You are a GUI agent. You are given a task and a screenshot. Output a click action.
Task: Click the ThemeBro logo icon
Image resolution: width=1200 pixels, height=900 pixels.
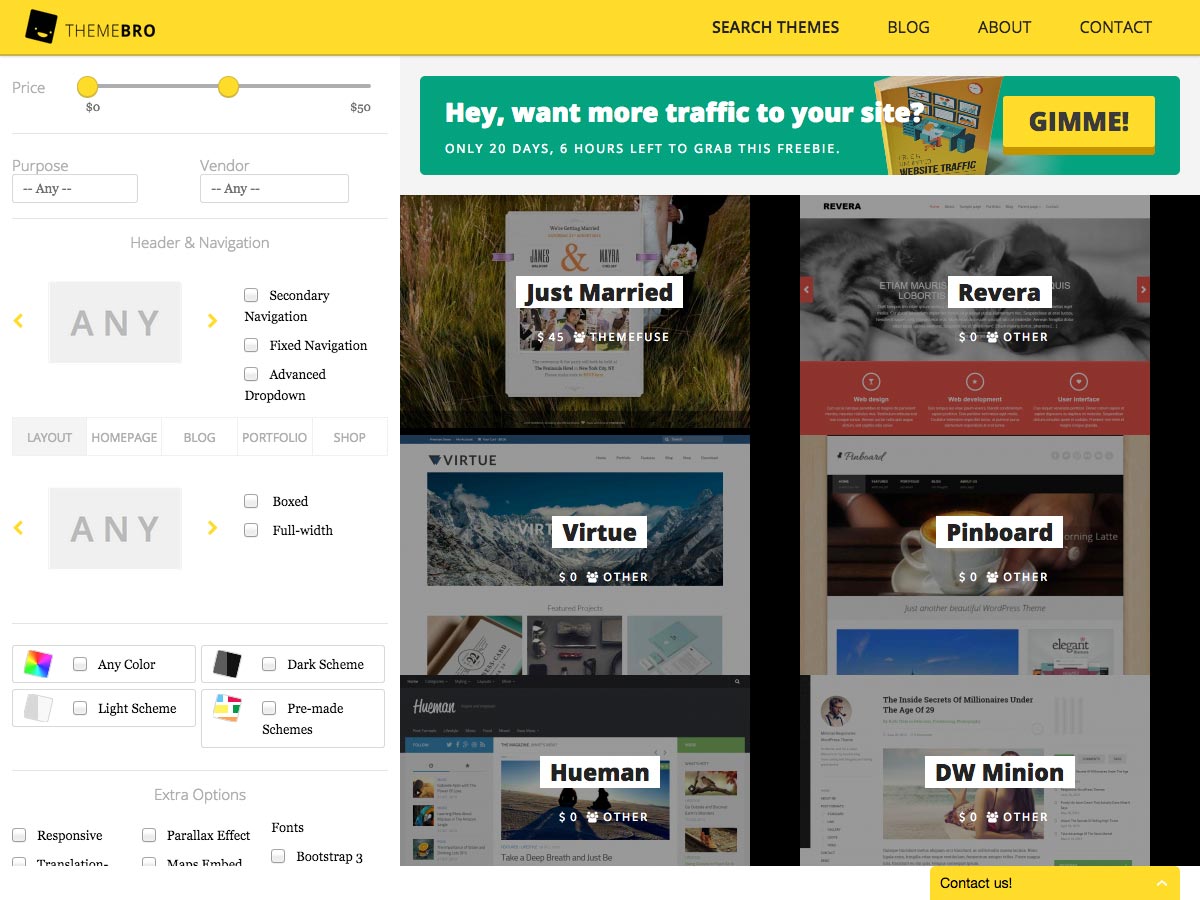tap(41, 27)
